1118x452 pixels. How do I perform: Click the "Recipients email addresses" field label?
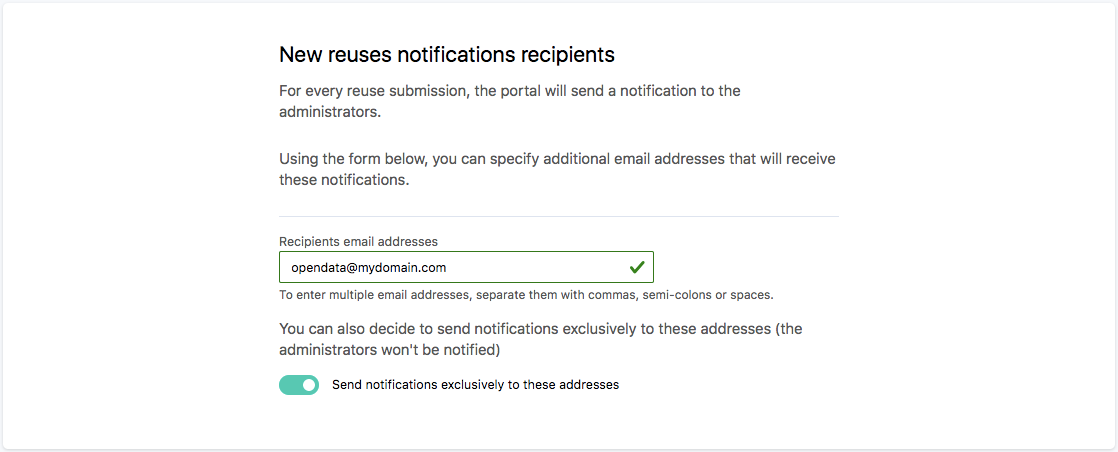click(358, 241)
